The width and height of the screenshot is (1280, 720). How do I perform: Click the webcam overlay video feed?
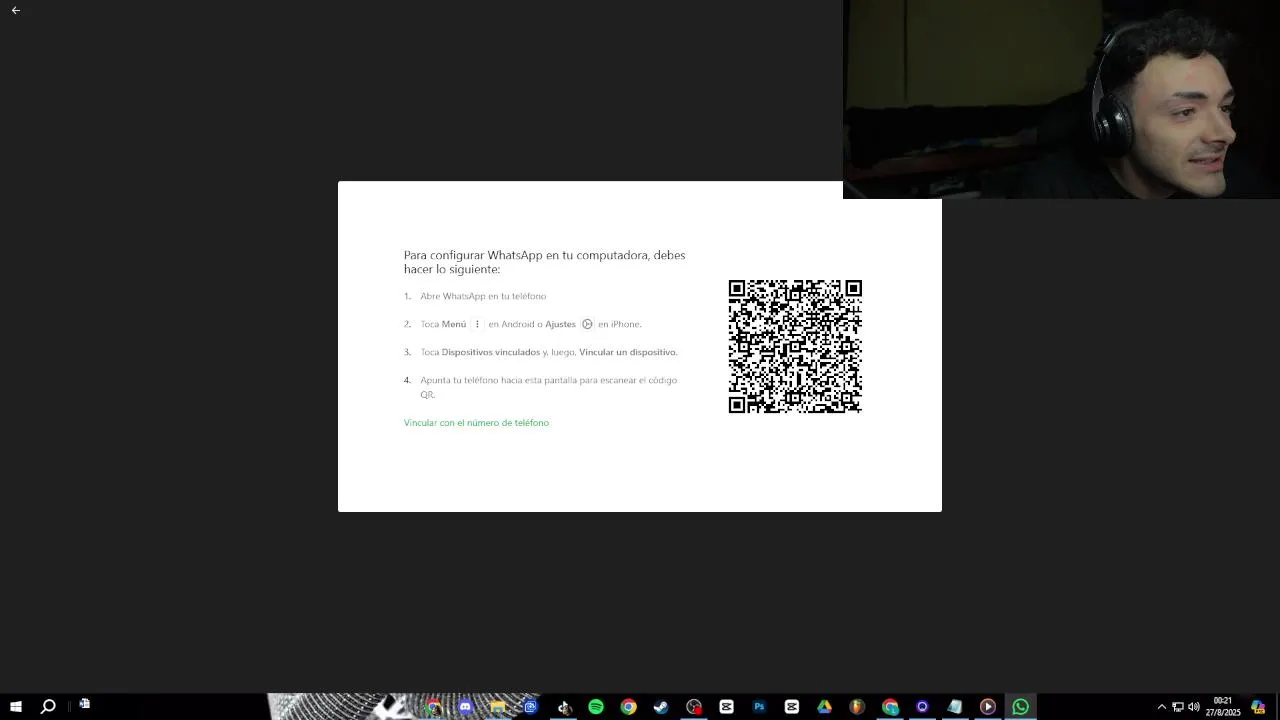pyautogui.click(x=1061, y=99)
